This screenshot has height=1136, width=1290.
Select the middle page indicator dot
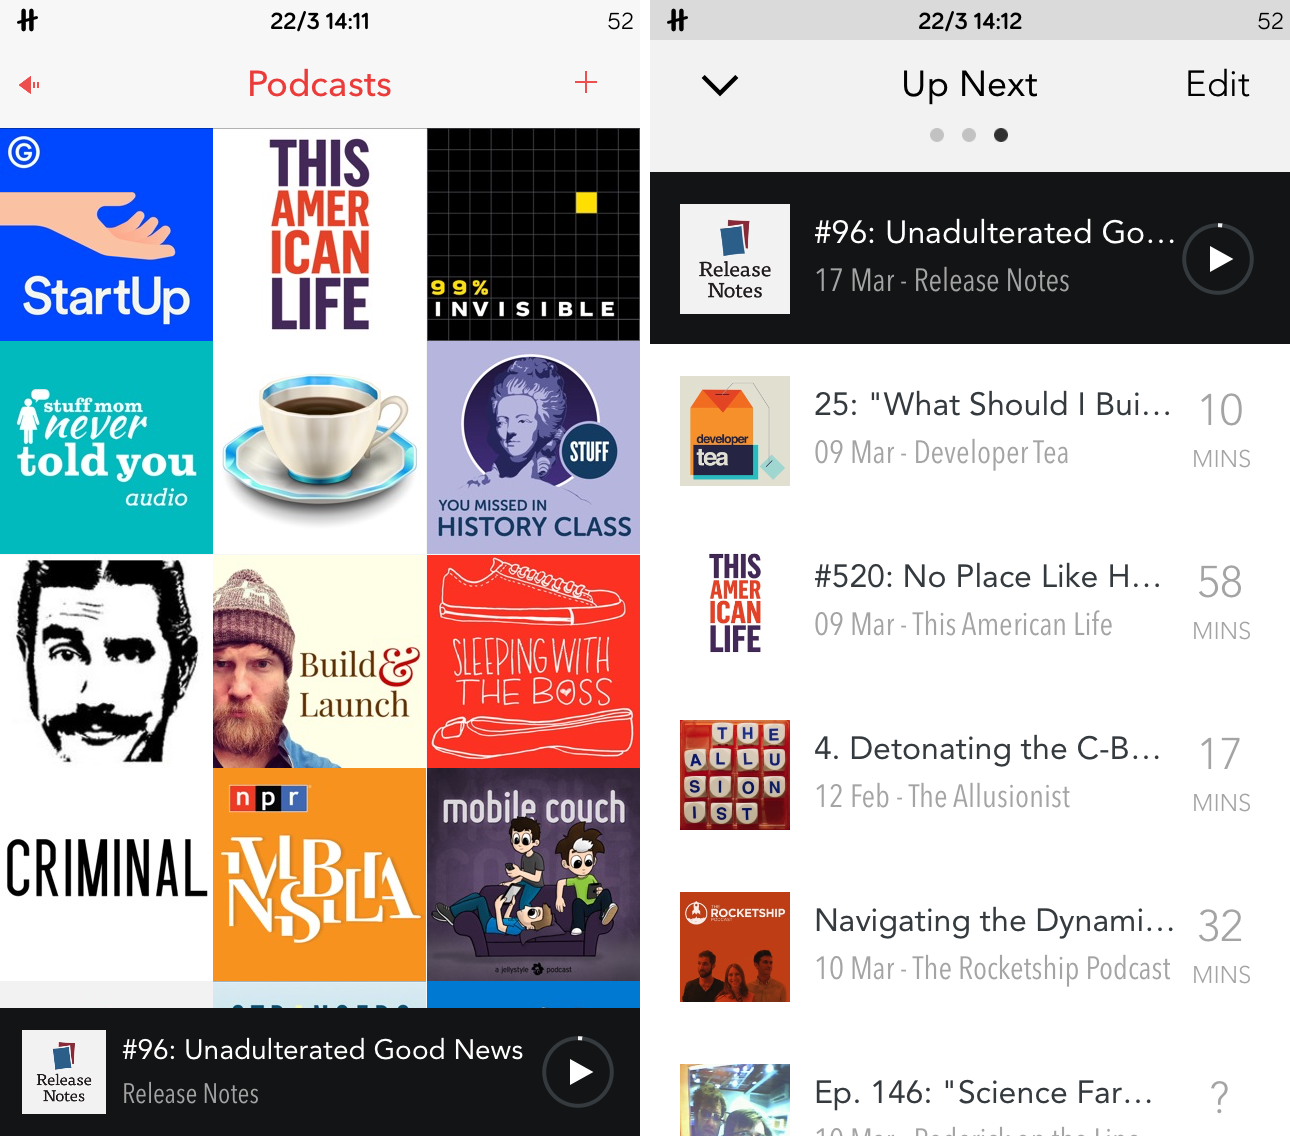[969, 134]
